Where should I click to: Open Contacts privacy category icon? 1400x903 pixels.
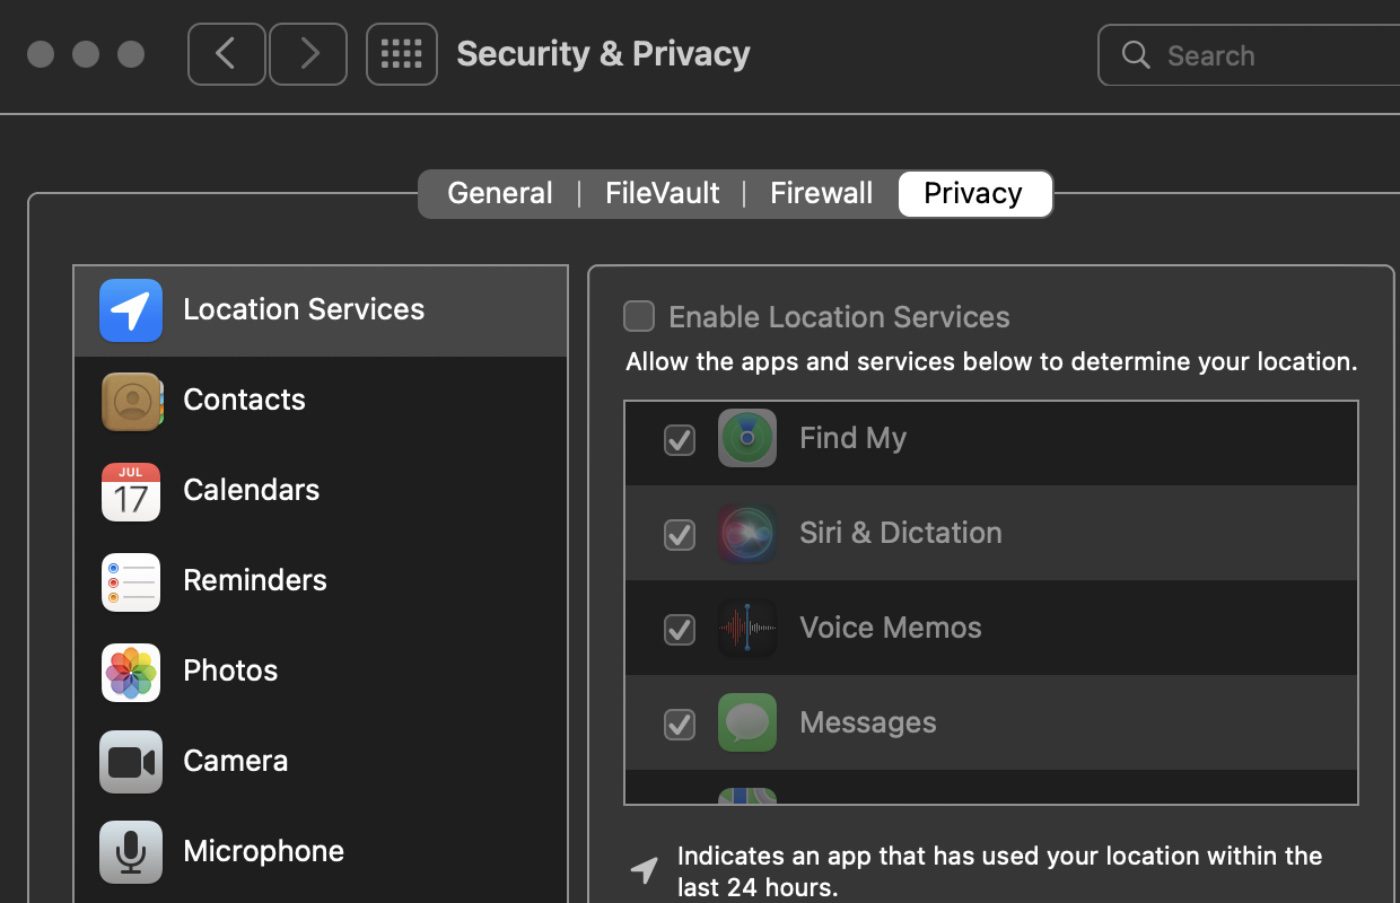(x=131, y=401)
